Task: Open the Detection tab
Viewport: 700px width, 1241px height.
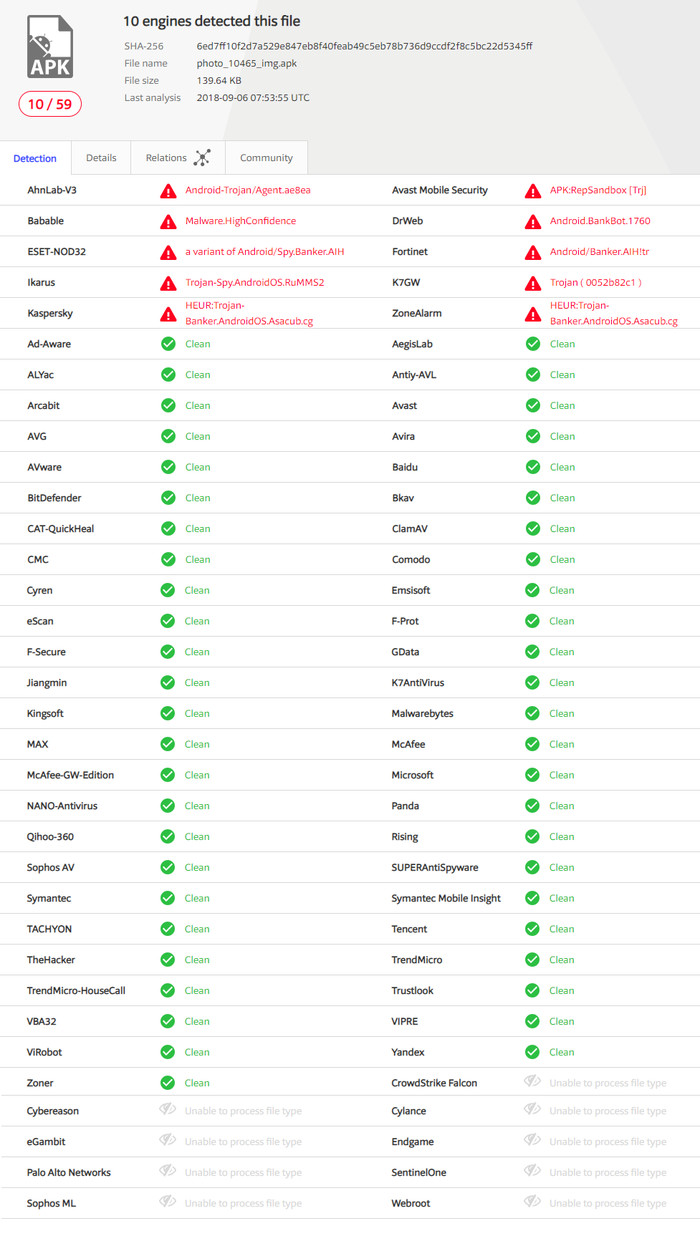Action: pos(35,159)
